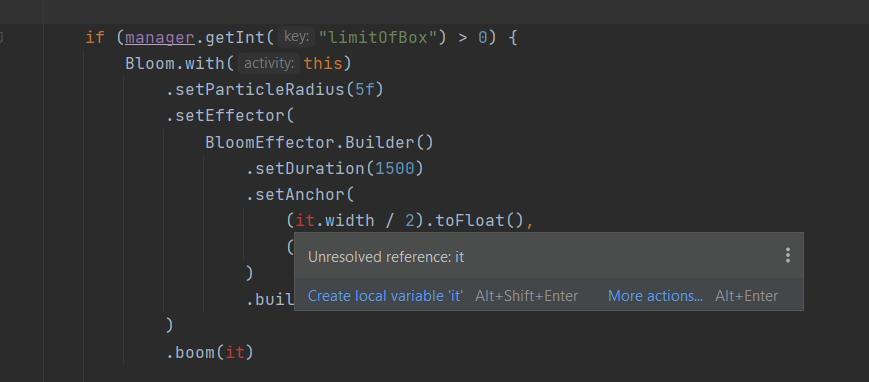Image resolution: width=869 pixels, height=382 pixels.
Task: Click the .setDuration call
Action: tap(306, 169)
